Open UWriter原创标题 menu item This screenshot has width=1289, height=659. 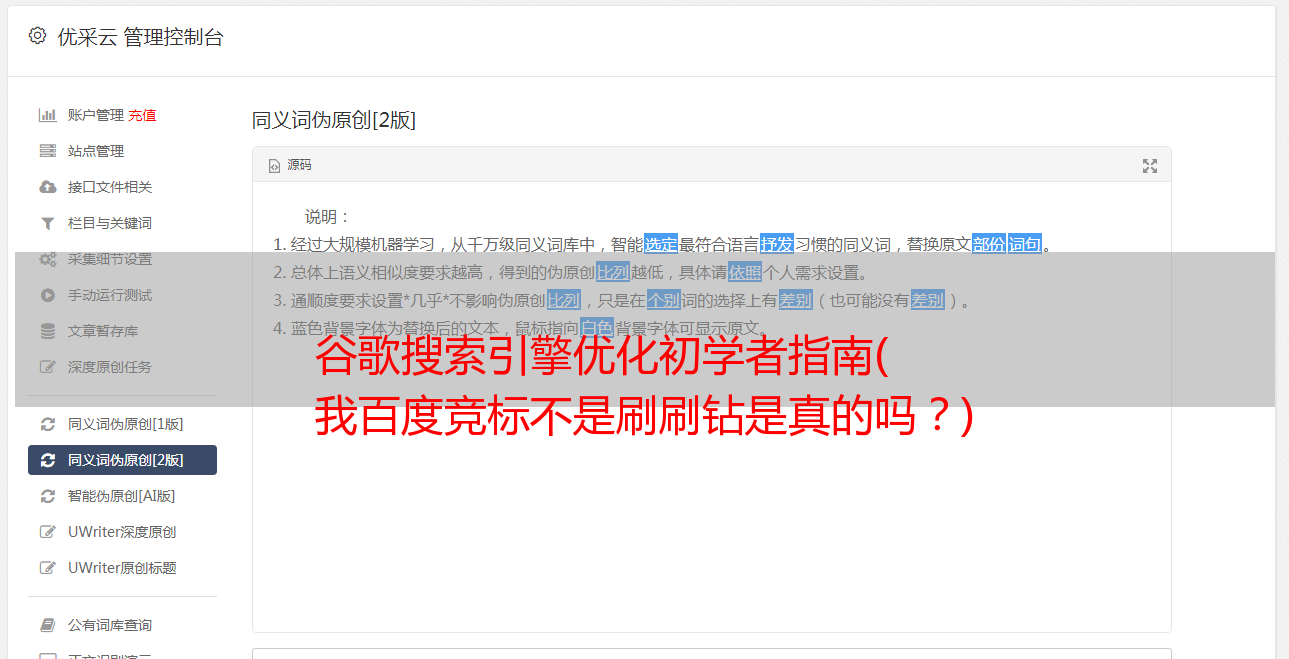pos(122,568)
